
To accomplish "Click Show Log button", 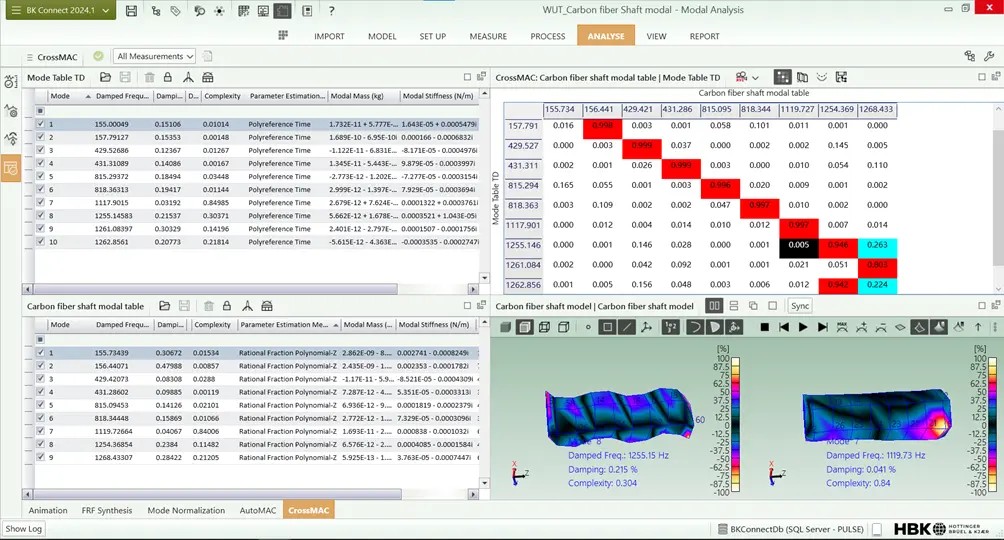I will [x=24, y=529].
